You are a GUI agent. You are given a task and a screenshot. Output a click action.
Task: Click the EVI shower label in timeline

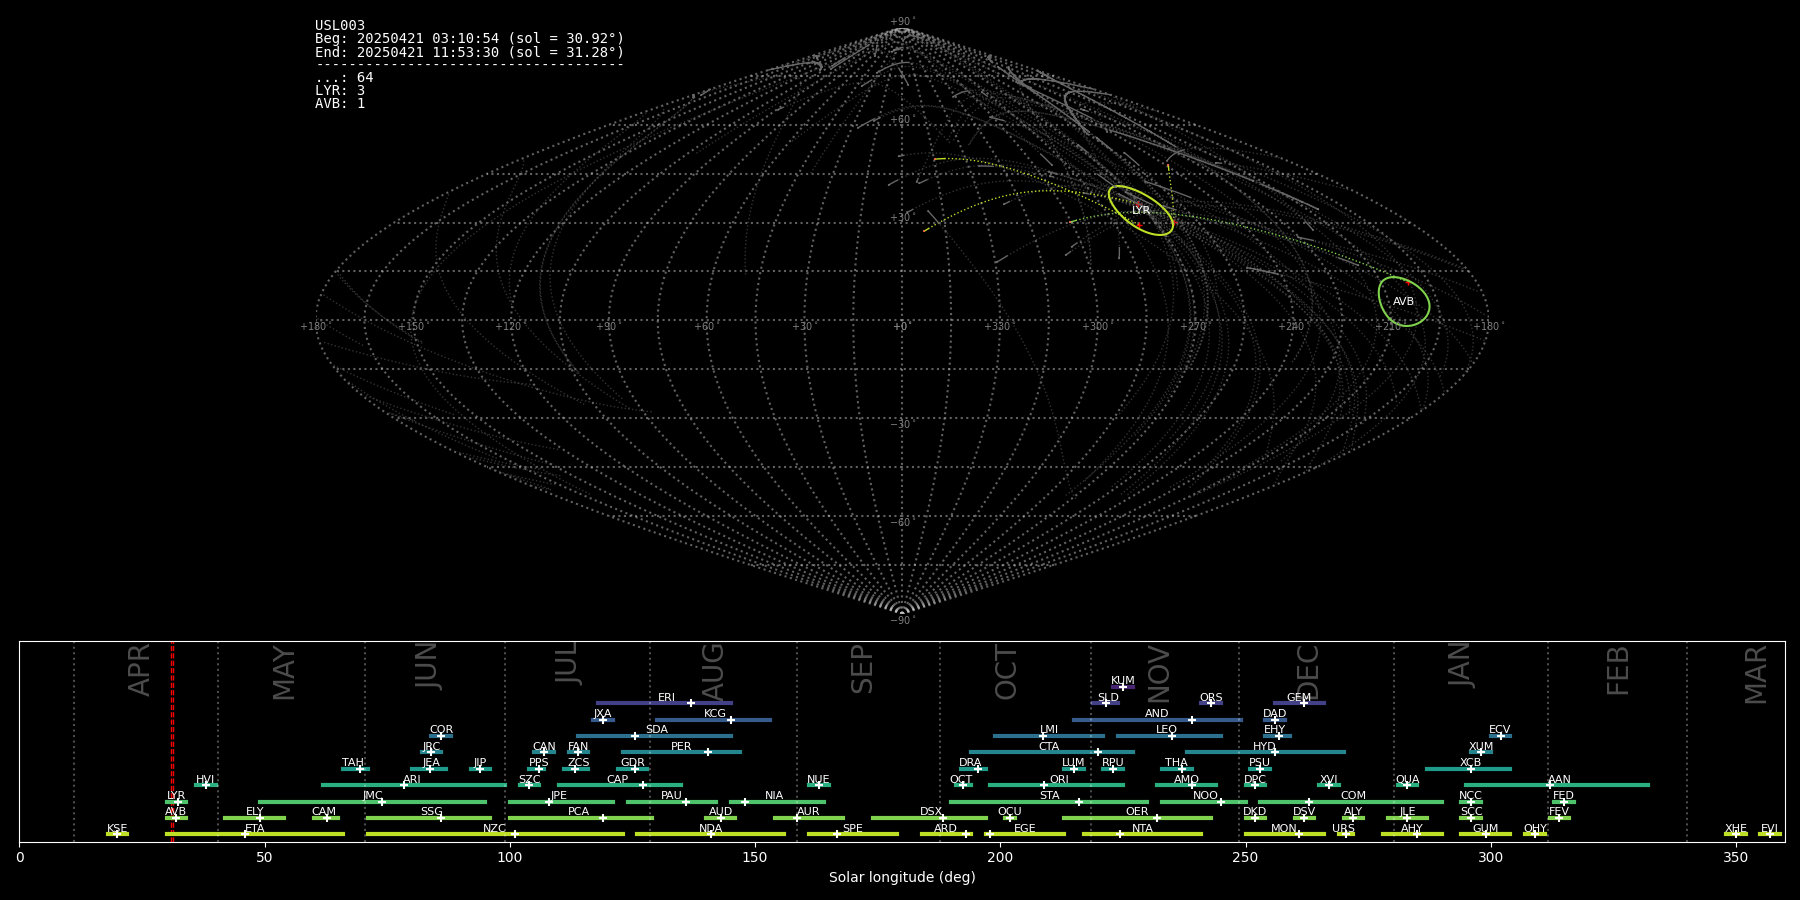(1769, 829)
